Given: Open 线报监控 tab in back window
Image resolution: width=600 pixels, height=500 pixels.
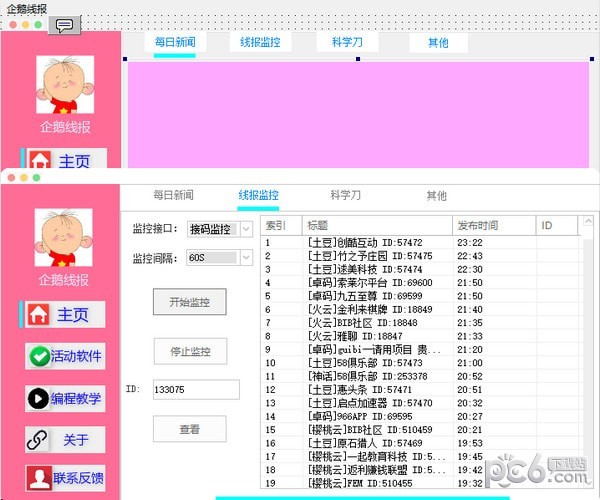Looking at the screenshot, I should 260,42.
